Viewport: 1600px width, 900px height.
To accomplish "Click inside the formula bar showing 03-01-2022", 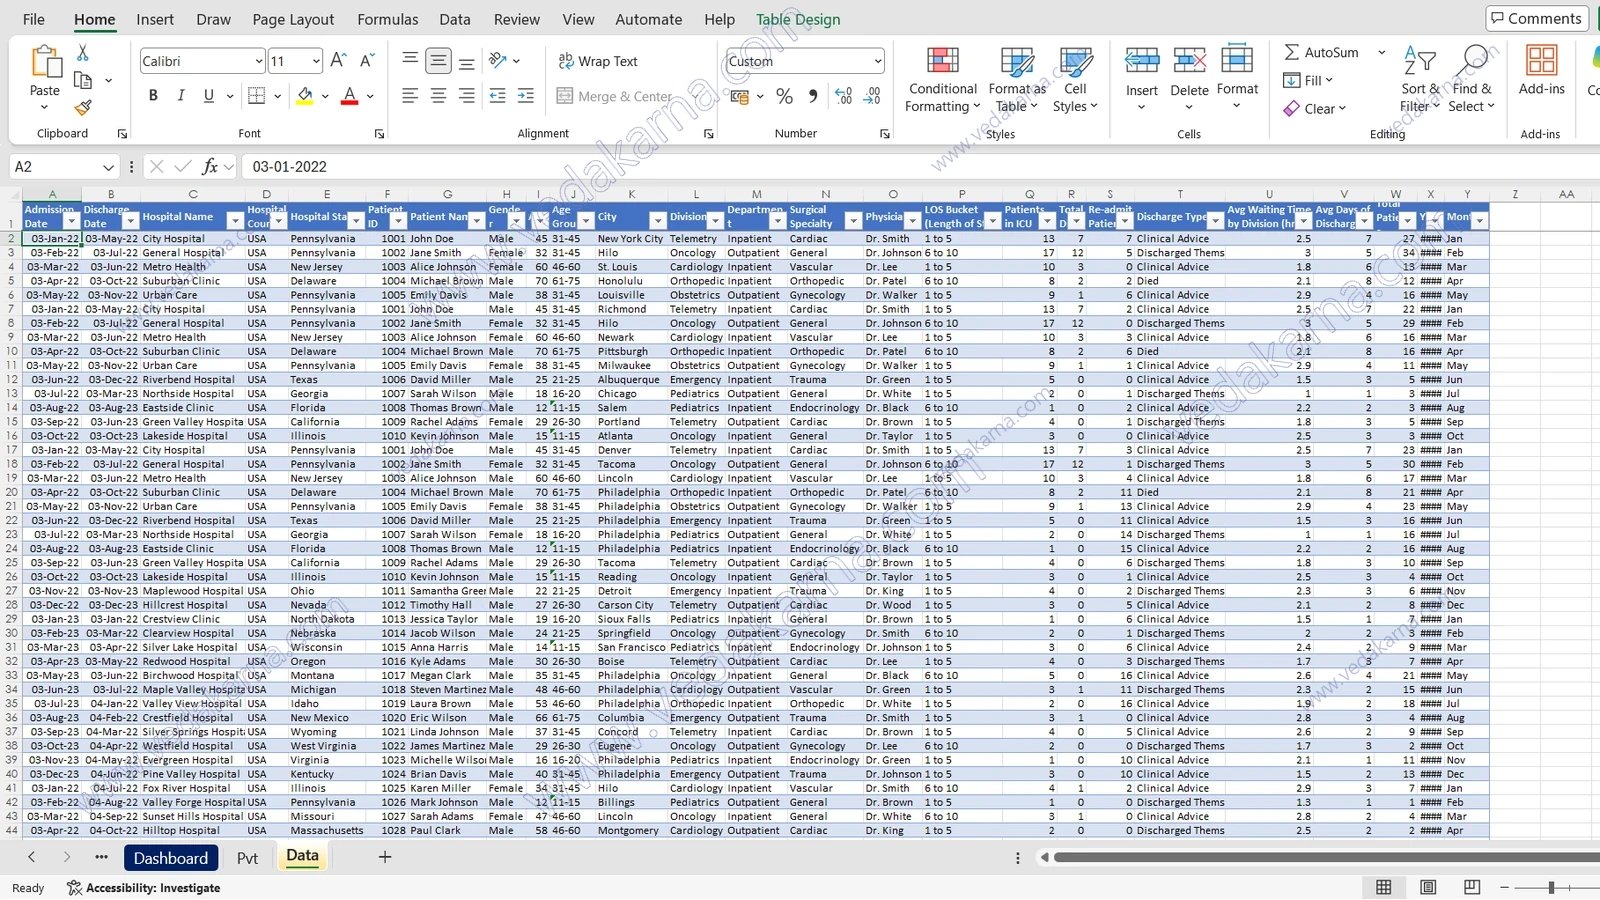I will coord(920,167).
